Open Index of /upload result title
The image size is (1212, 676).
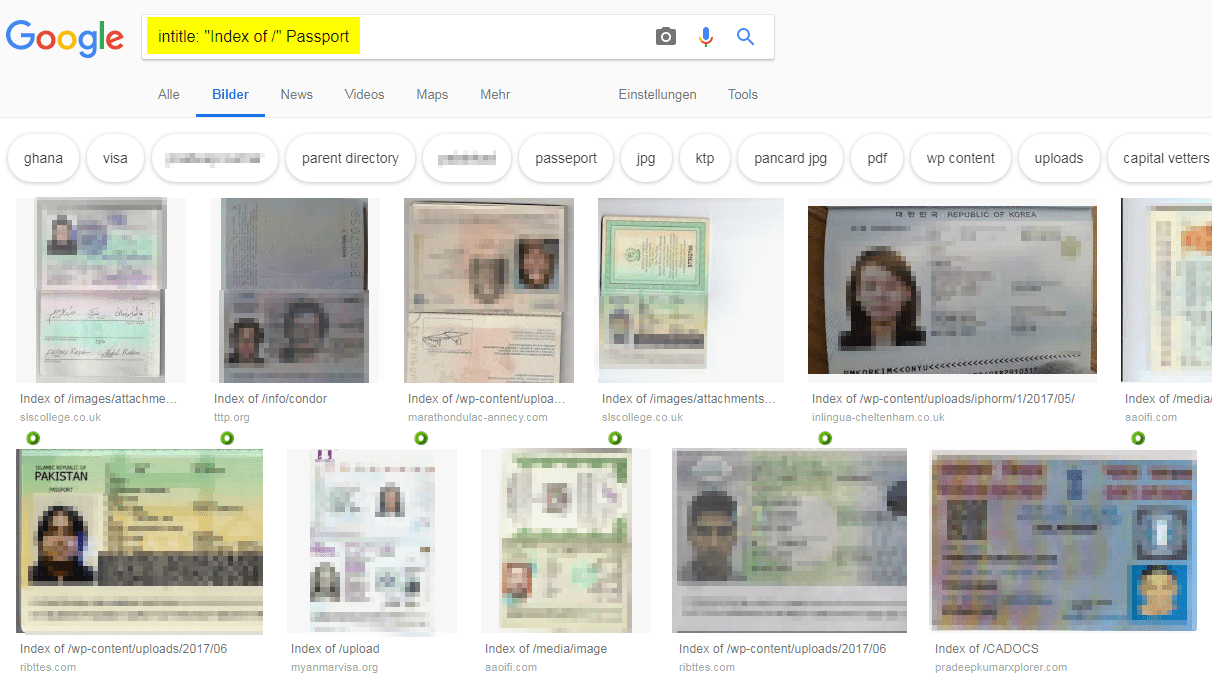tap(335, 649)
